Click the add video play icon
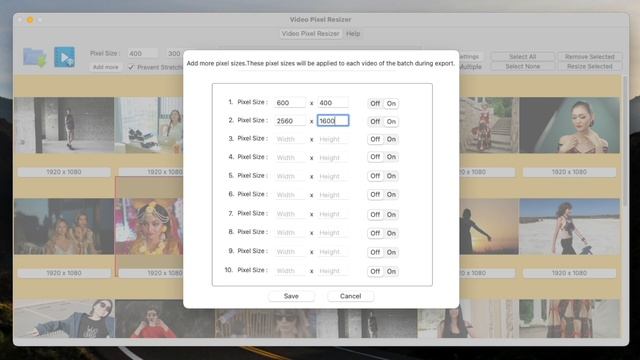The height and width of the screenshot is (360, 640). coord(64,57)
